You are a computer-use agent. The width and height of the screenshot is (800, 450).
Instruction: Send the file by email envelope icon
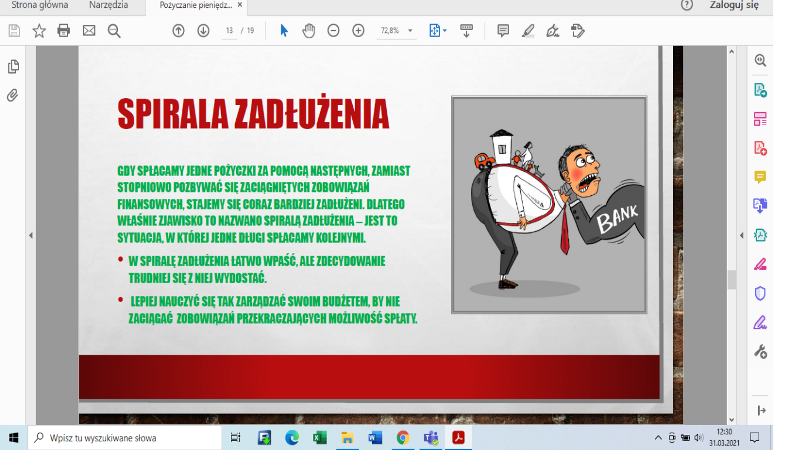[x=89, y=31]
